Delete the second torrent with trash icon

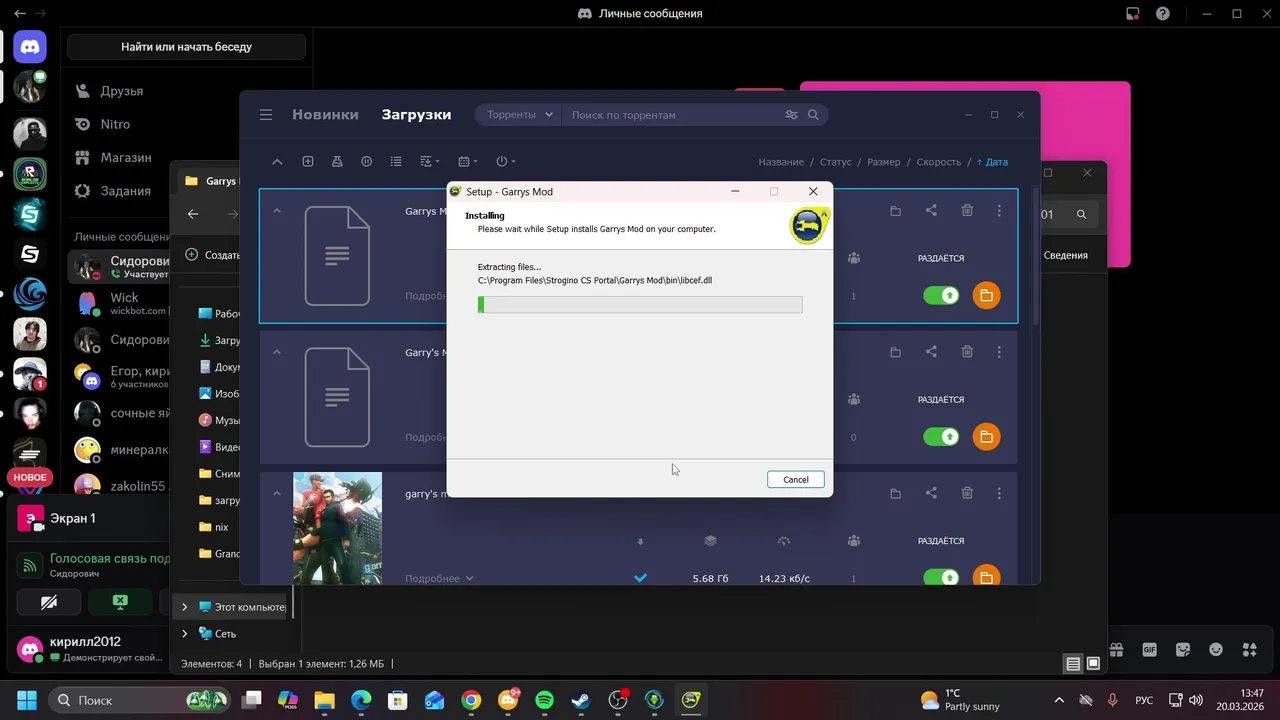pos(967,352)
